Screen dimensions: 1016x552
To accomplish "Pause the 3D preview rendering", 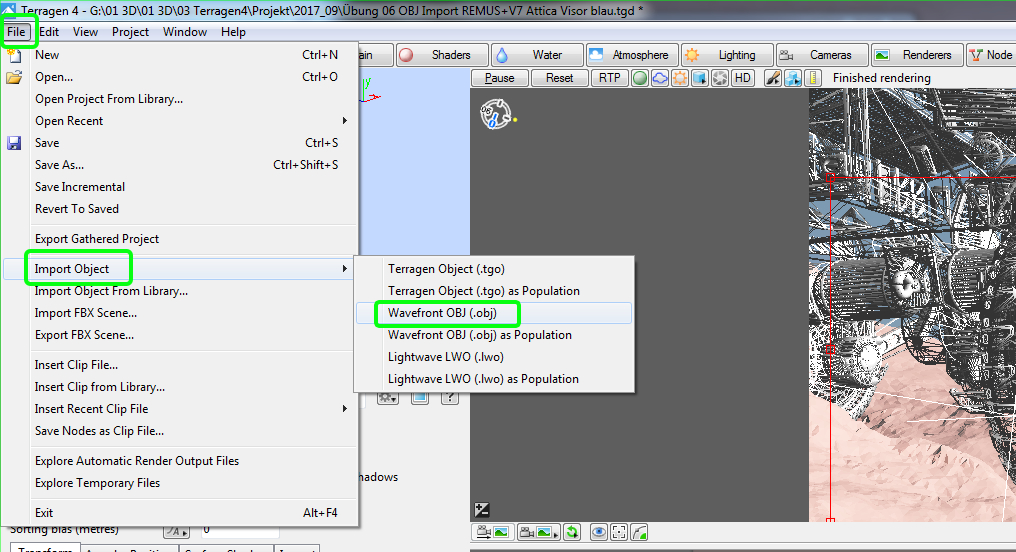I will (x=500, y=78).
